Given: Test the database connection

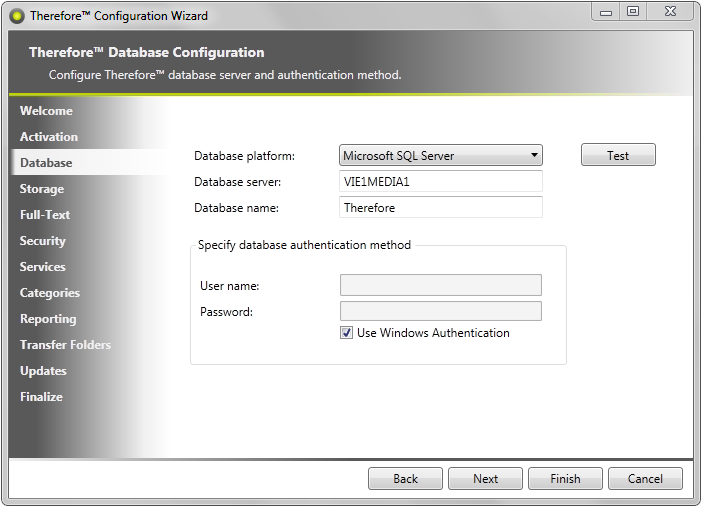Looking at the screenshot, I should pyautogui.click(x=618, y=155).
